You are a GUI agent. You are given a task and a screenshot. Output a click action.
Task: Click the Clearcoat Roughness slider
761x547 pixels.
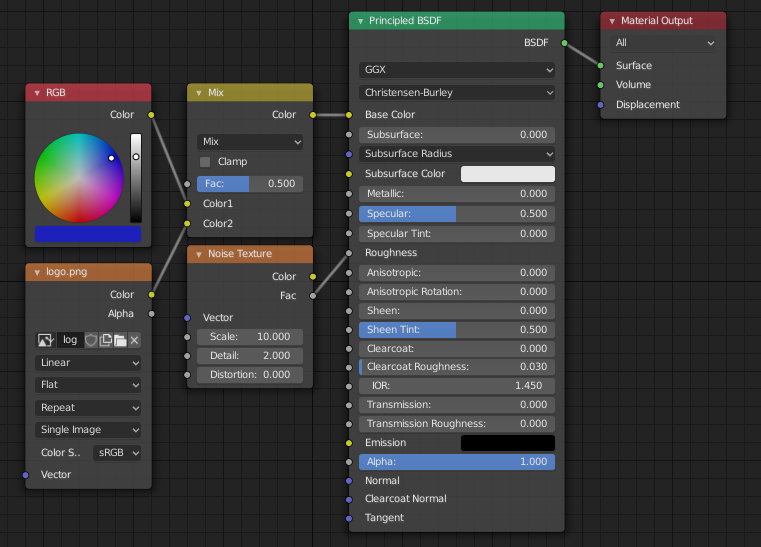[457, 367]
